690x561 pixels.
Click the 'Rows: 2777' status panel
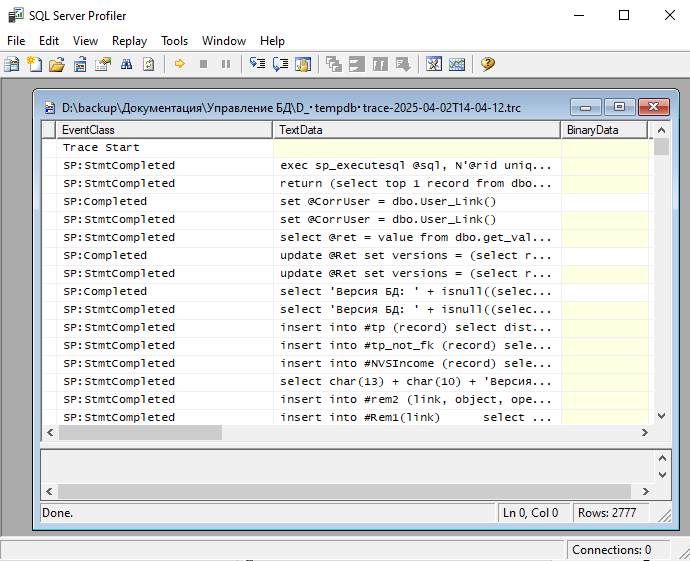coord(610,513)
